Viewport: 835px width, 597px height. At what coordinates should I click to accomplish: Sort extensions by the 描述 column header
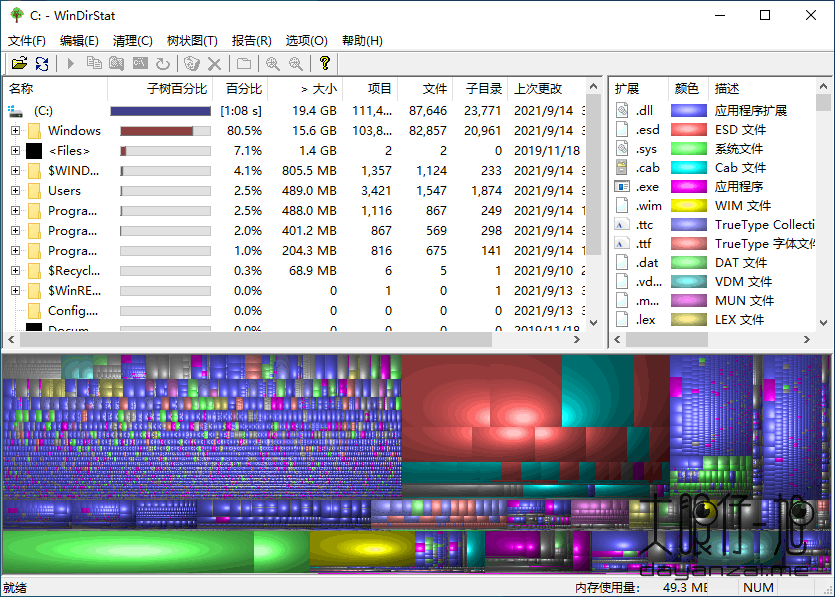pos(762,89)
